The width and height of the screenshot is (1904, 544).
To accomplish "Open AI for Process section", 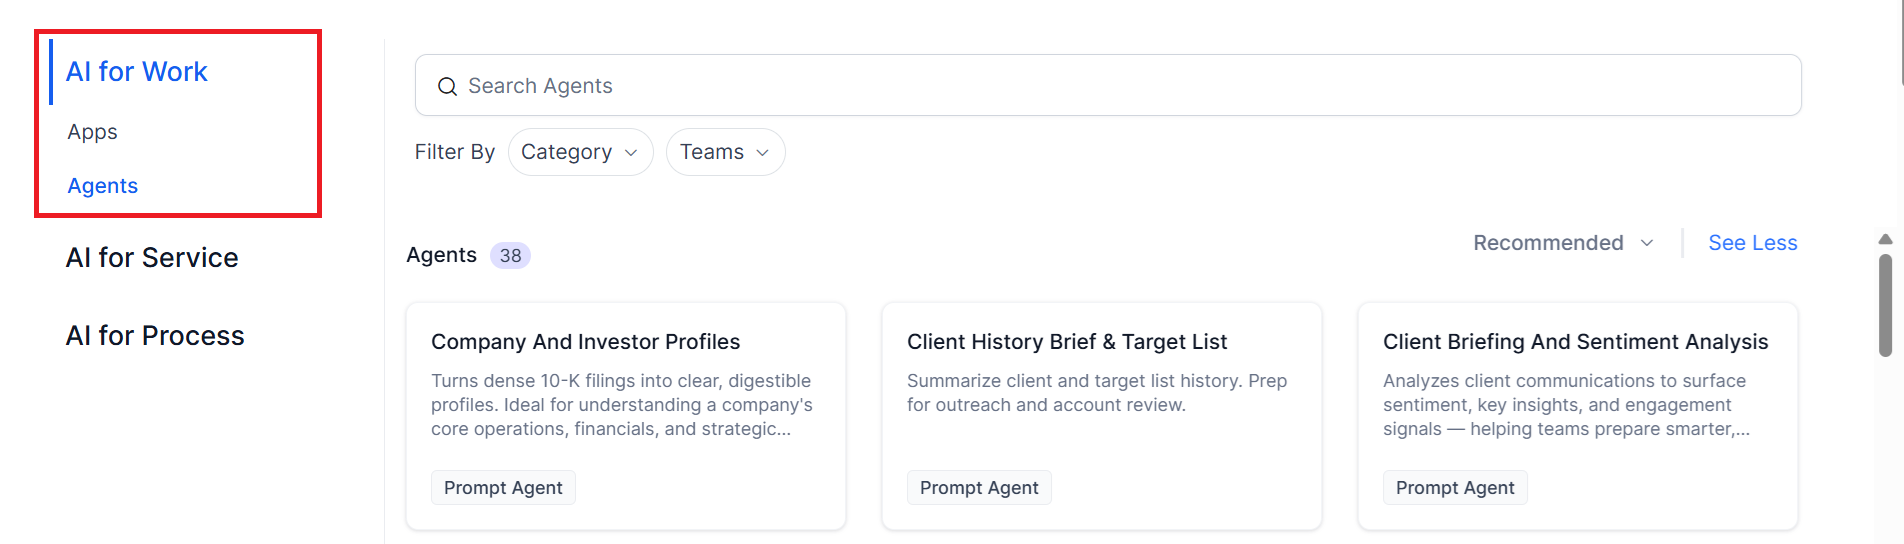I will pos(155,336).
